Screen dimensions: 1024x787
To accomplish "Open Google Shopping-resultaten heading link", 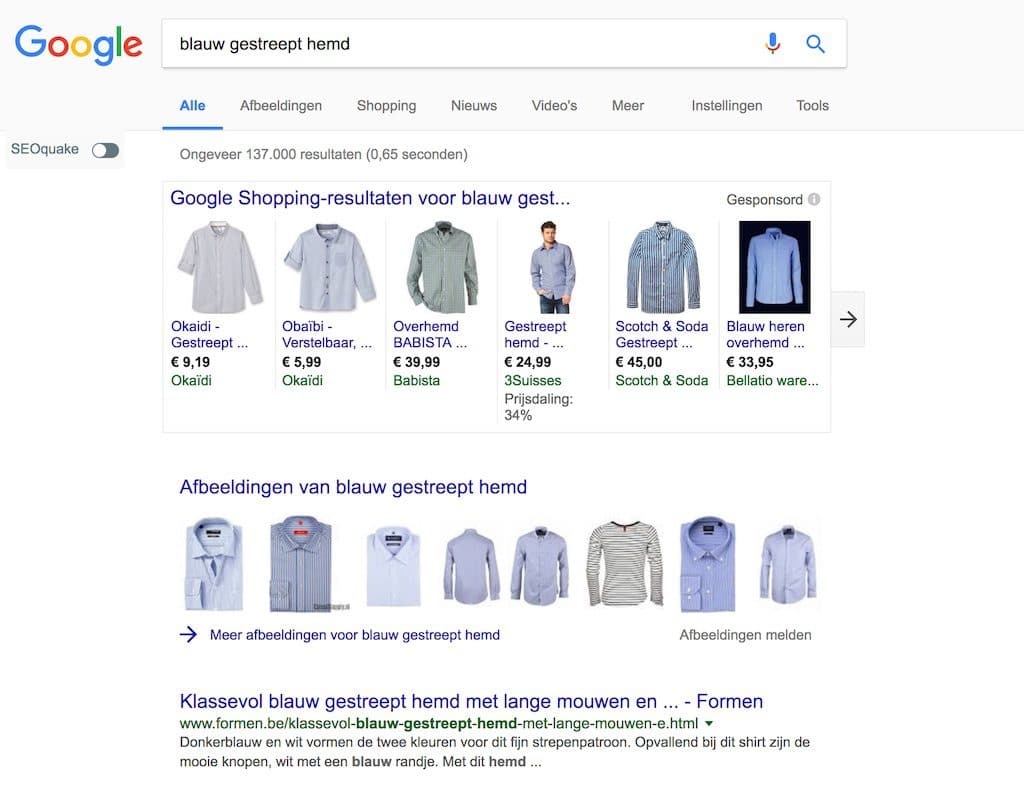I will (370, 198).
